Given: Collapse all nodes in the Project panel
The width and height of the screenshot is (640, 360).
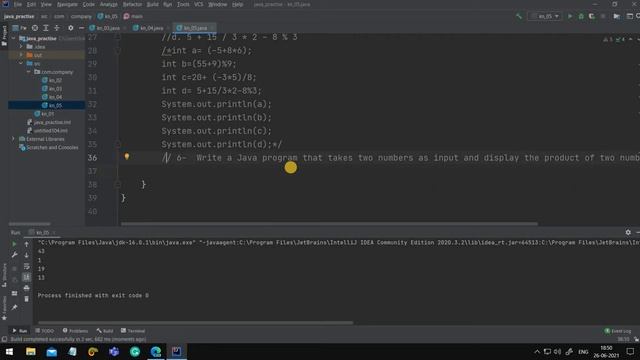Looking at the screenshot, I should 57,28.
